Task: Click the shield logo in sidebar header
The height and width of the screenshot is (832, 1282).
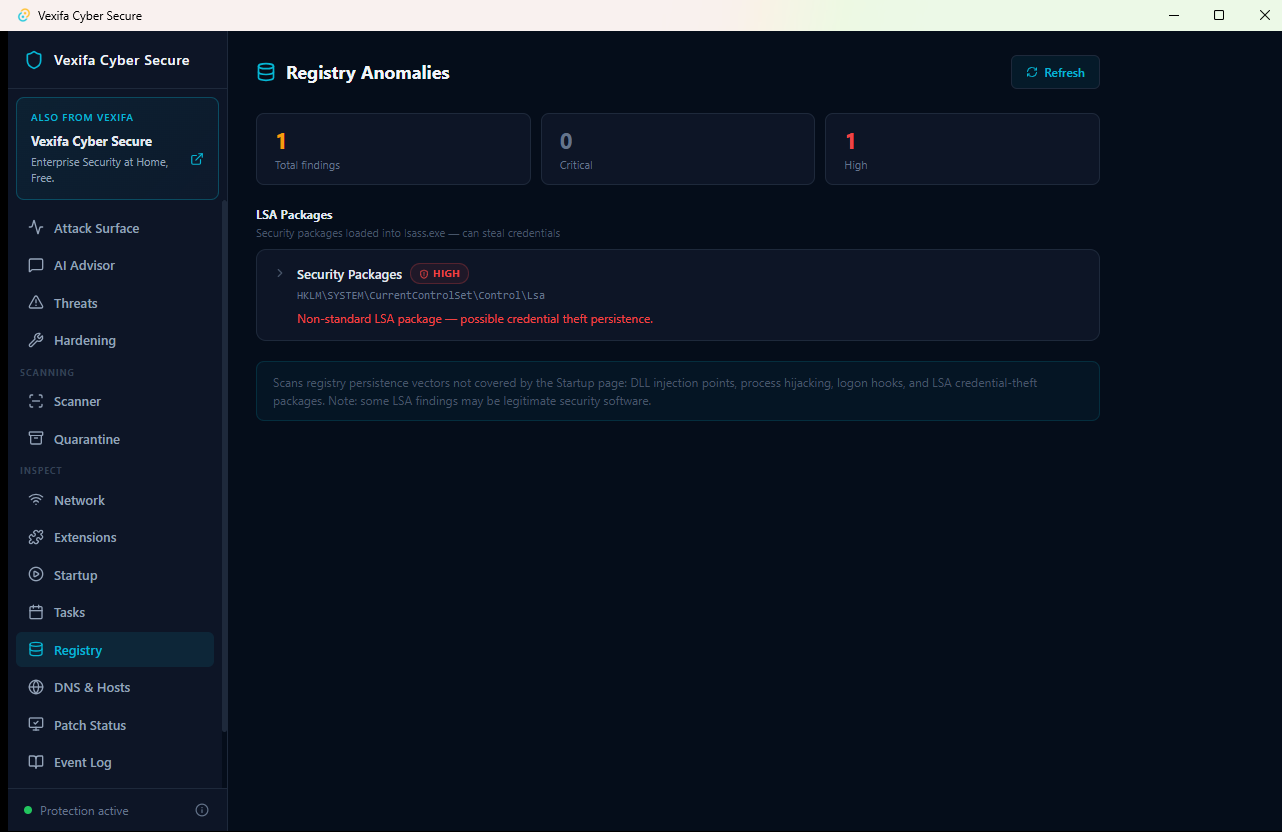Action: coord(34,60)
